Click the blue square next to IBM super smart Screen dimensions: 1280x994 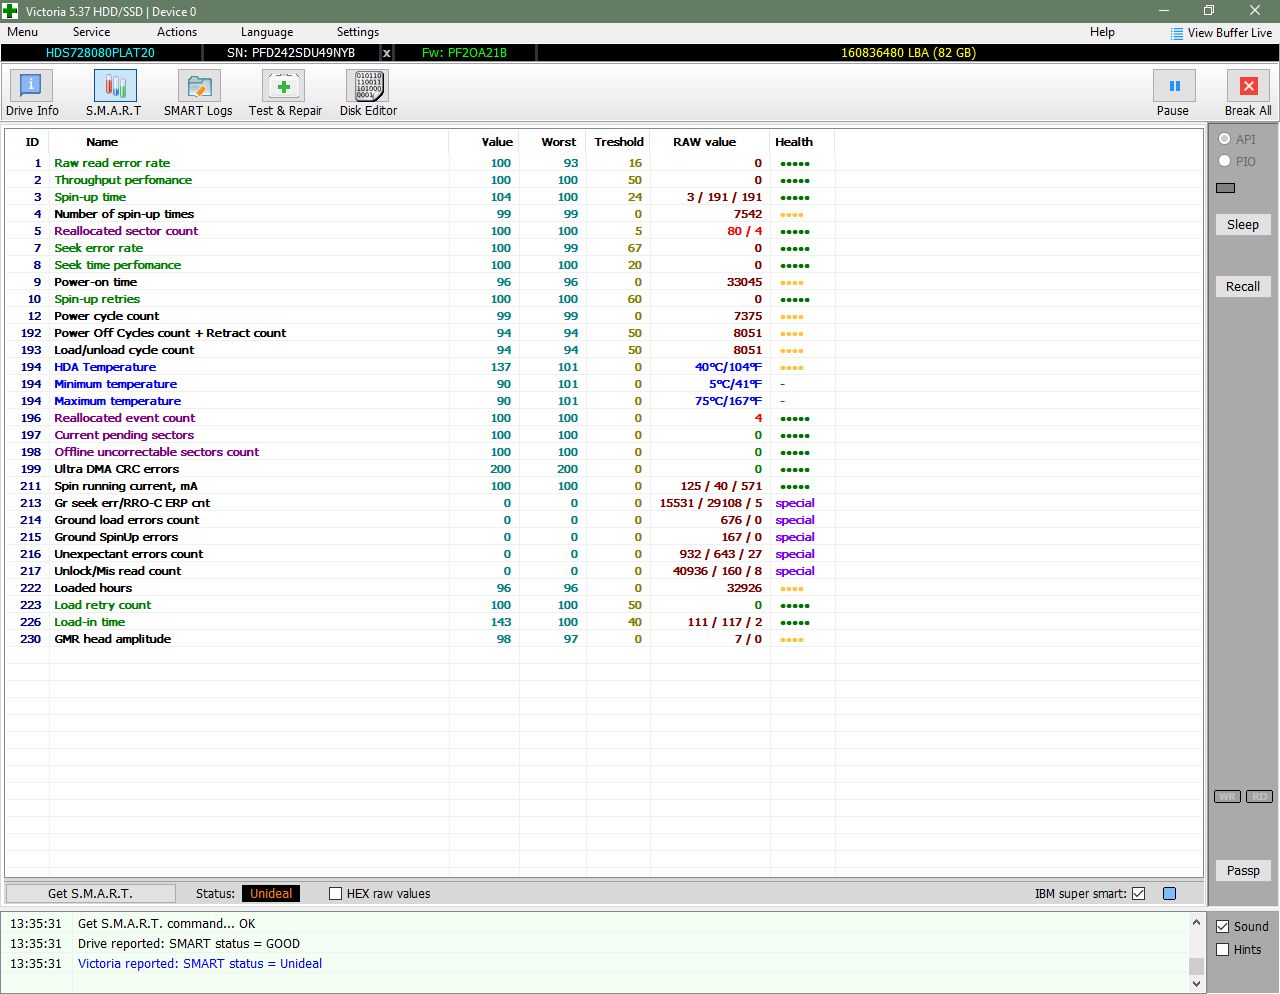coord(1170,894)
